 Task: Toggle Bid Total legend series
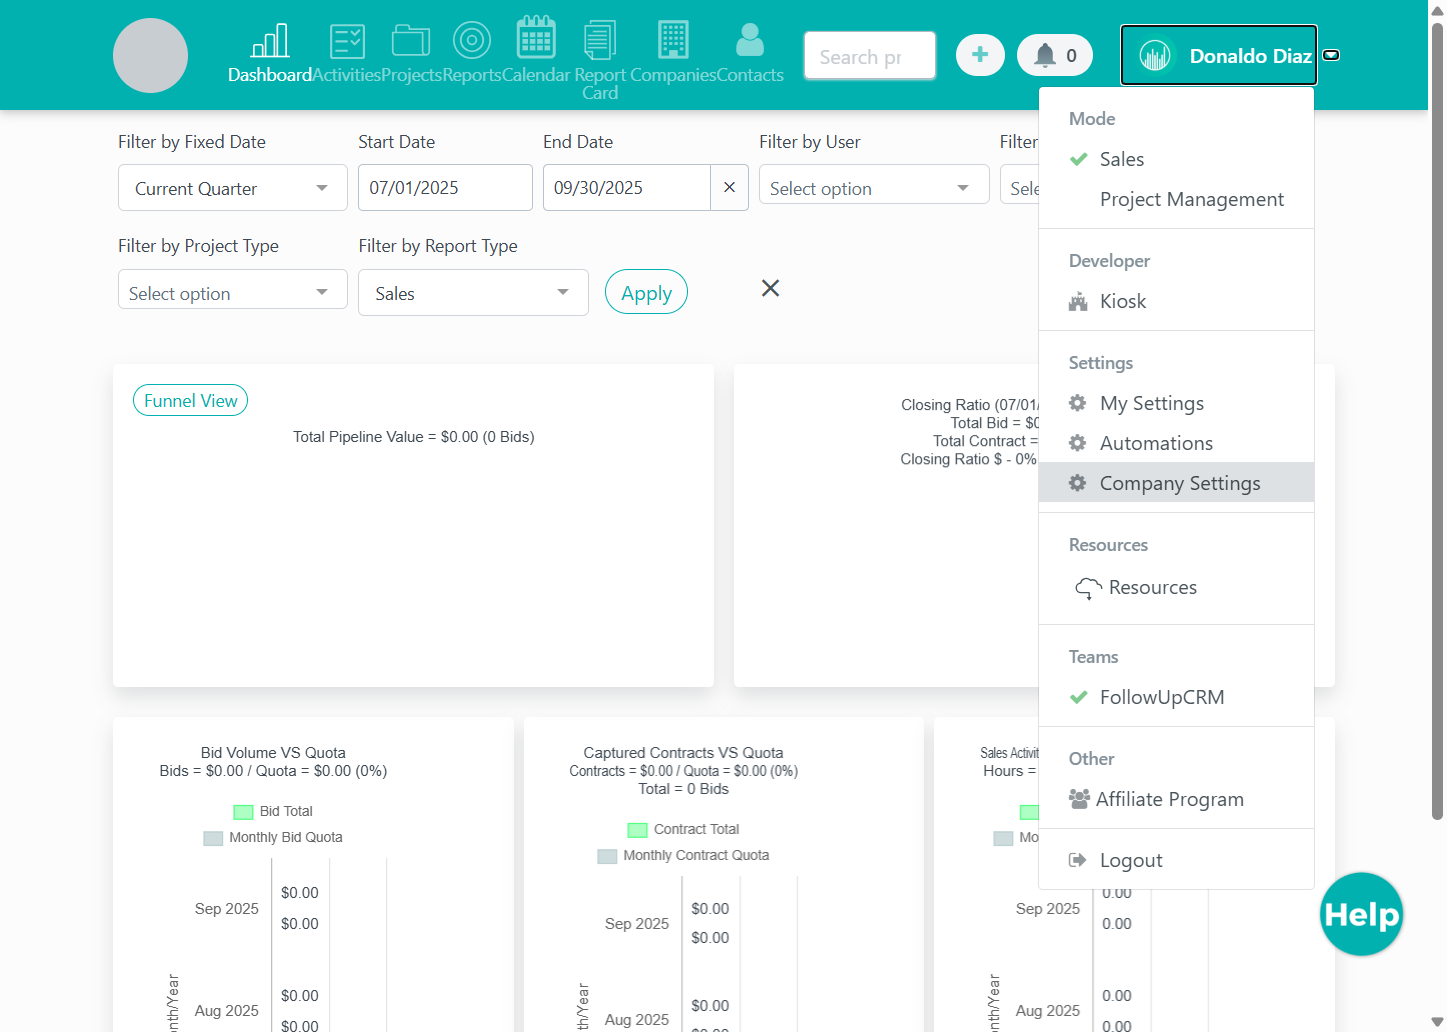tap(273, 811)
